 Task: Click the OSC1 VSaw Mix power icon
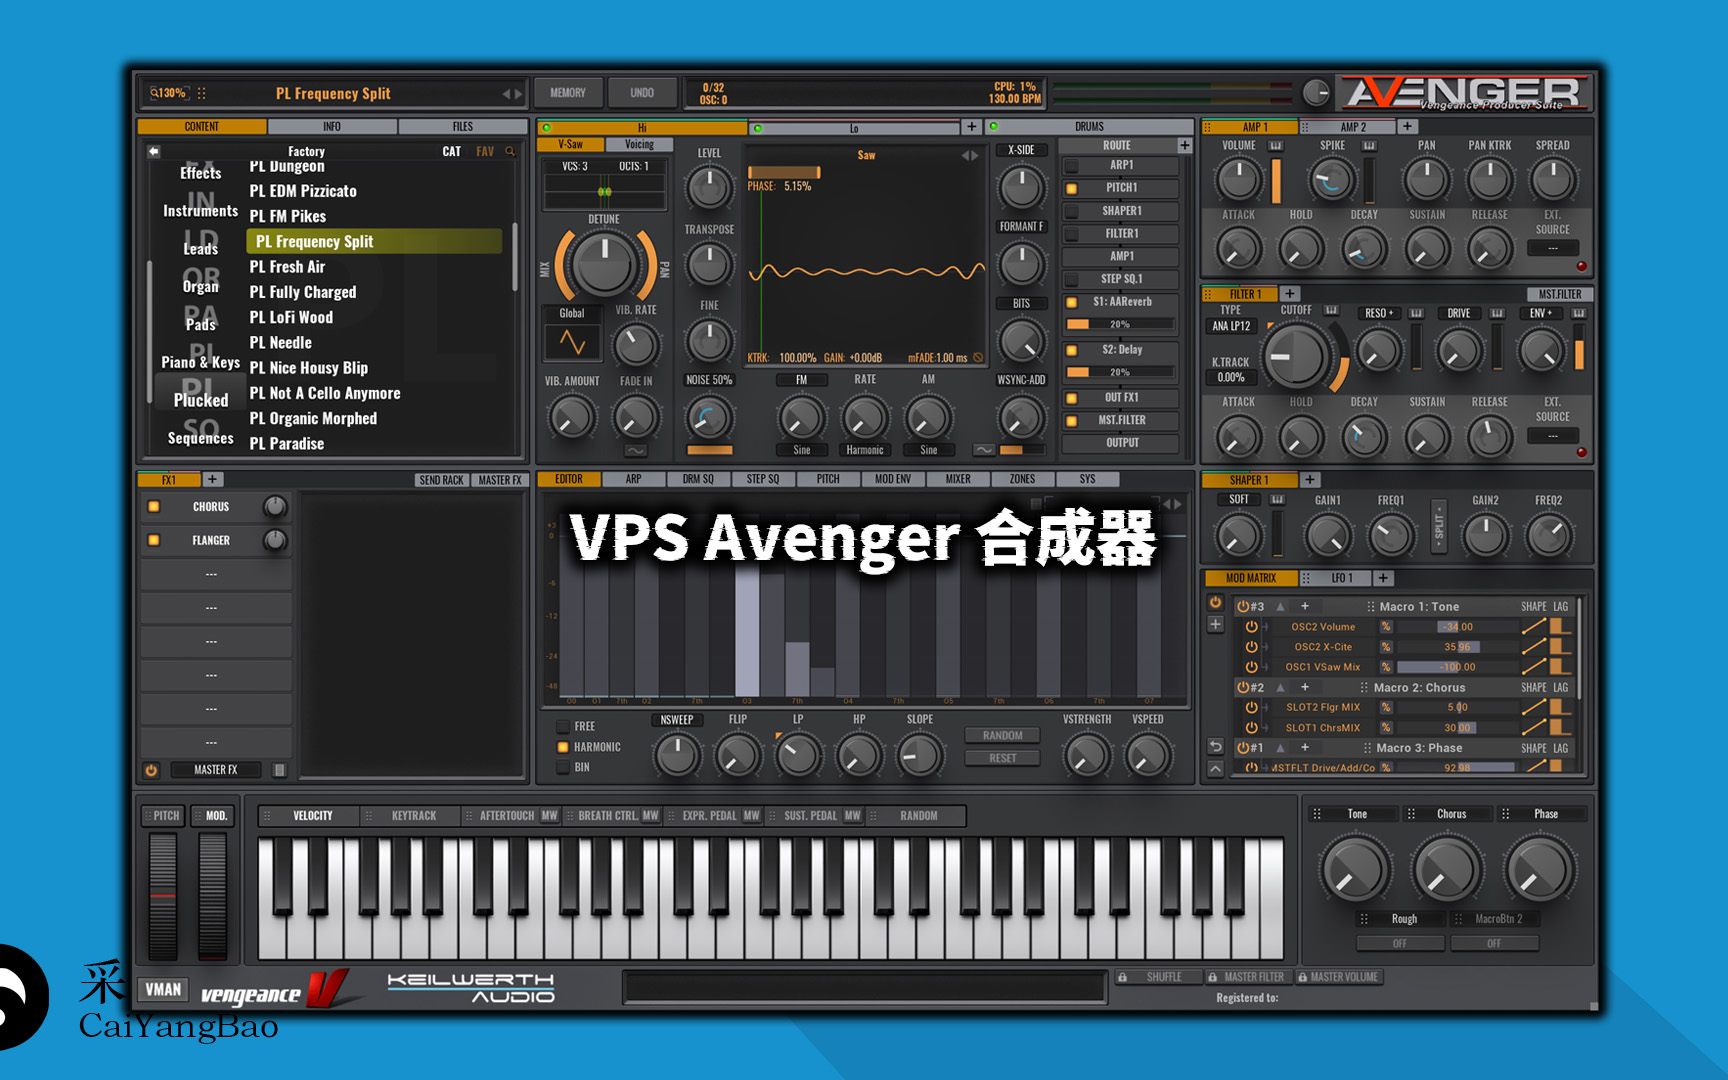(1251, 667)
